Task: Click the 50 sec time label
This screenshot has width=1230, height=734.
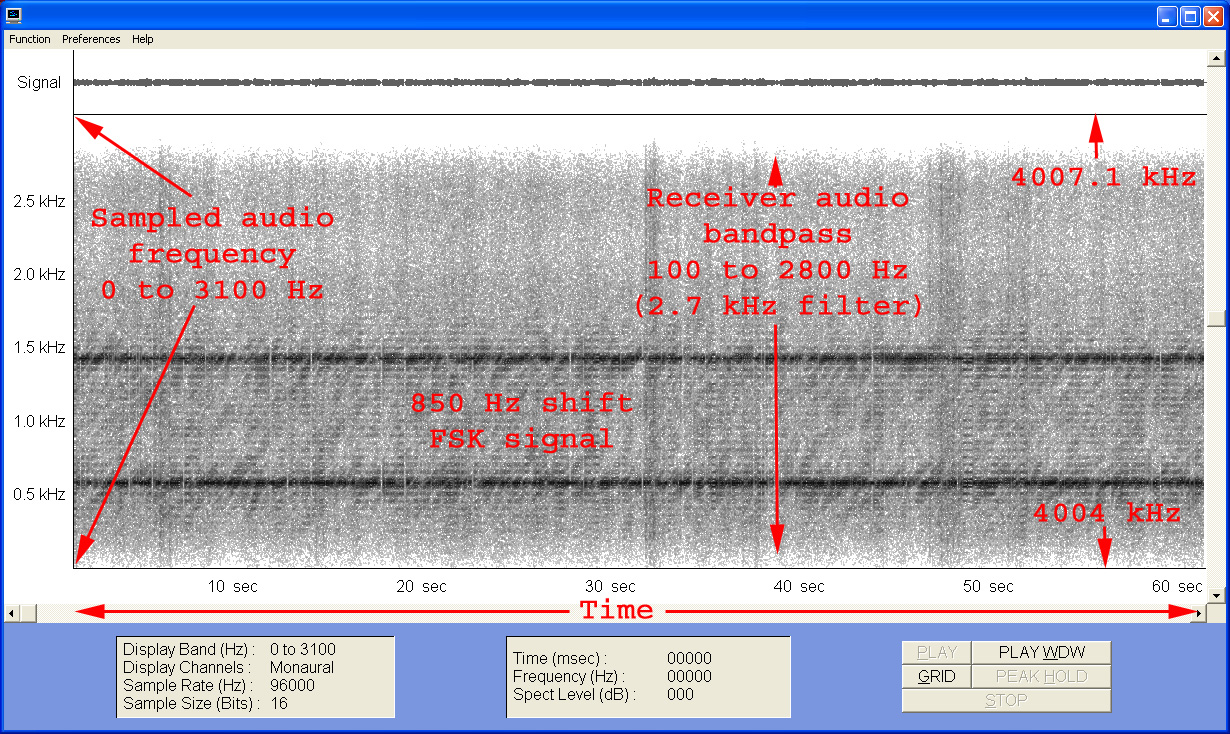Action: [988, 587]
